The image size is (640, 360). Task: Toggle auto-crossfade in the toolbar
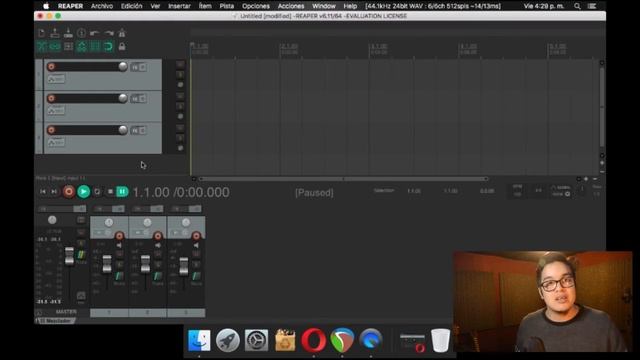pos(42,47)
